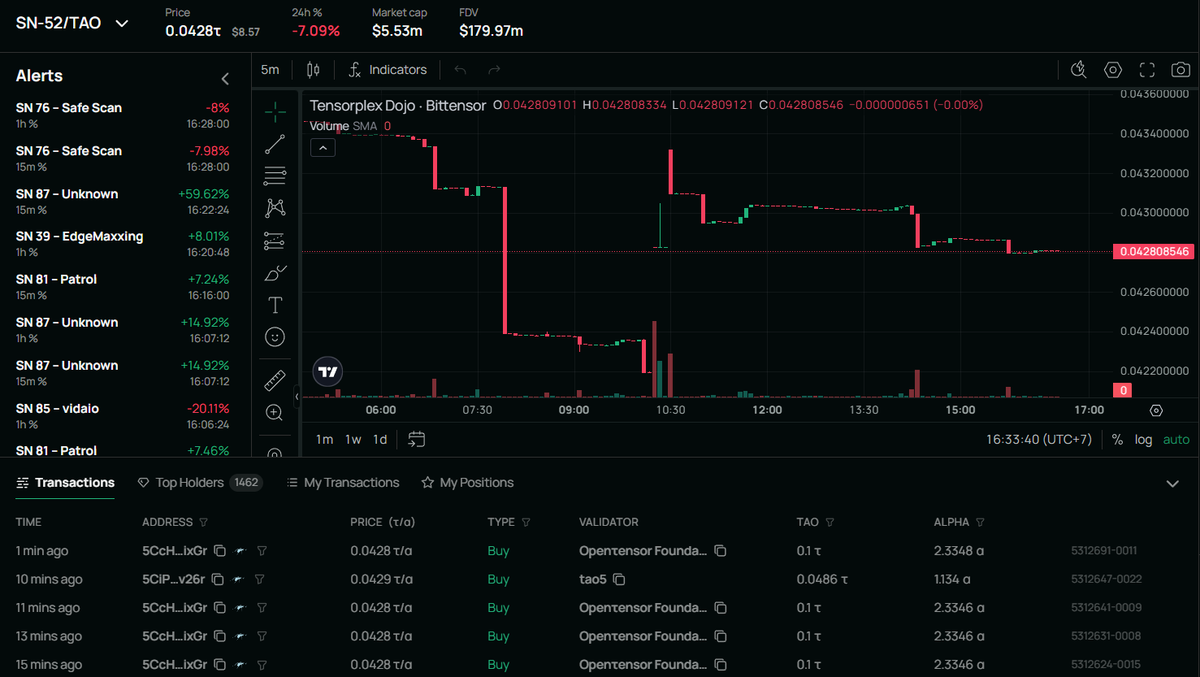Open the TYPE column filter
This screenshot has width=1200, height=677.
pyautogui.click(x=526, y=522)
